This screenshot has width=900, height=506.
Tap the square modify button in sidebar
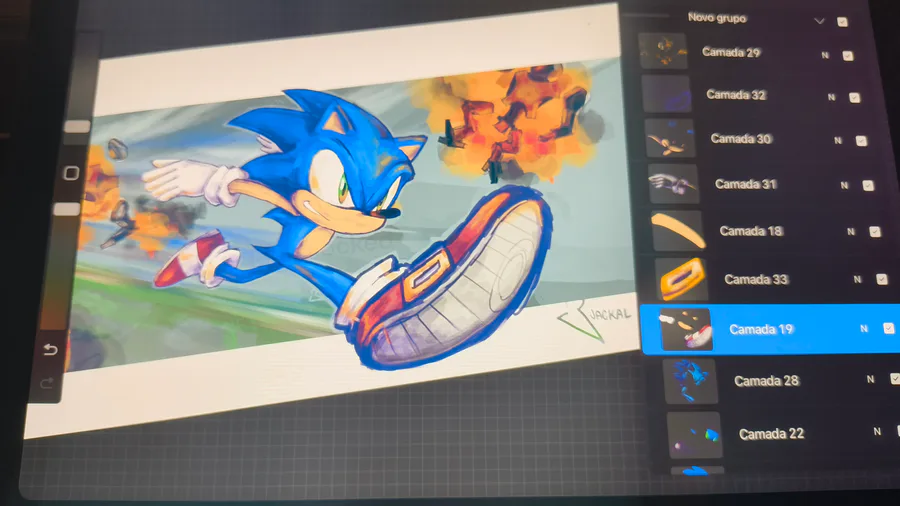[x=71, y=173]
